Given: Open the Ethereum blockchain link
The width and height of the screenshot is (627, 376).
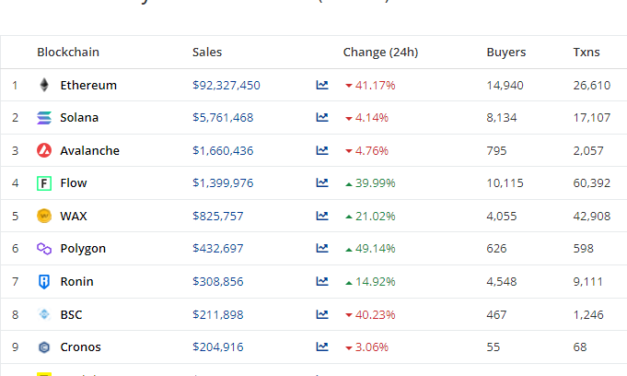Looking at the screenshot, I should coord(88,85).
